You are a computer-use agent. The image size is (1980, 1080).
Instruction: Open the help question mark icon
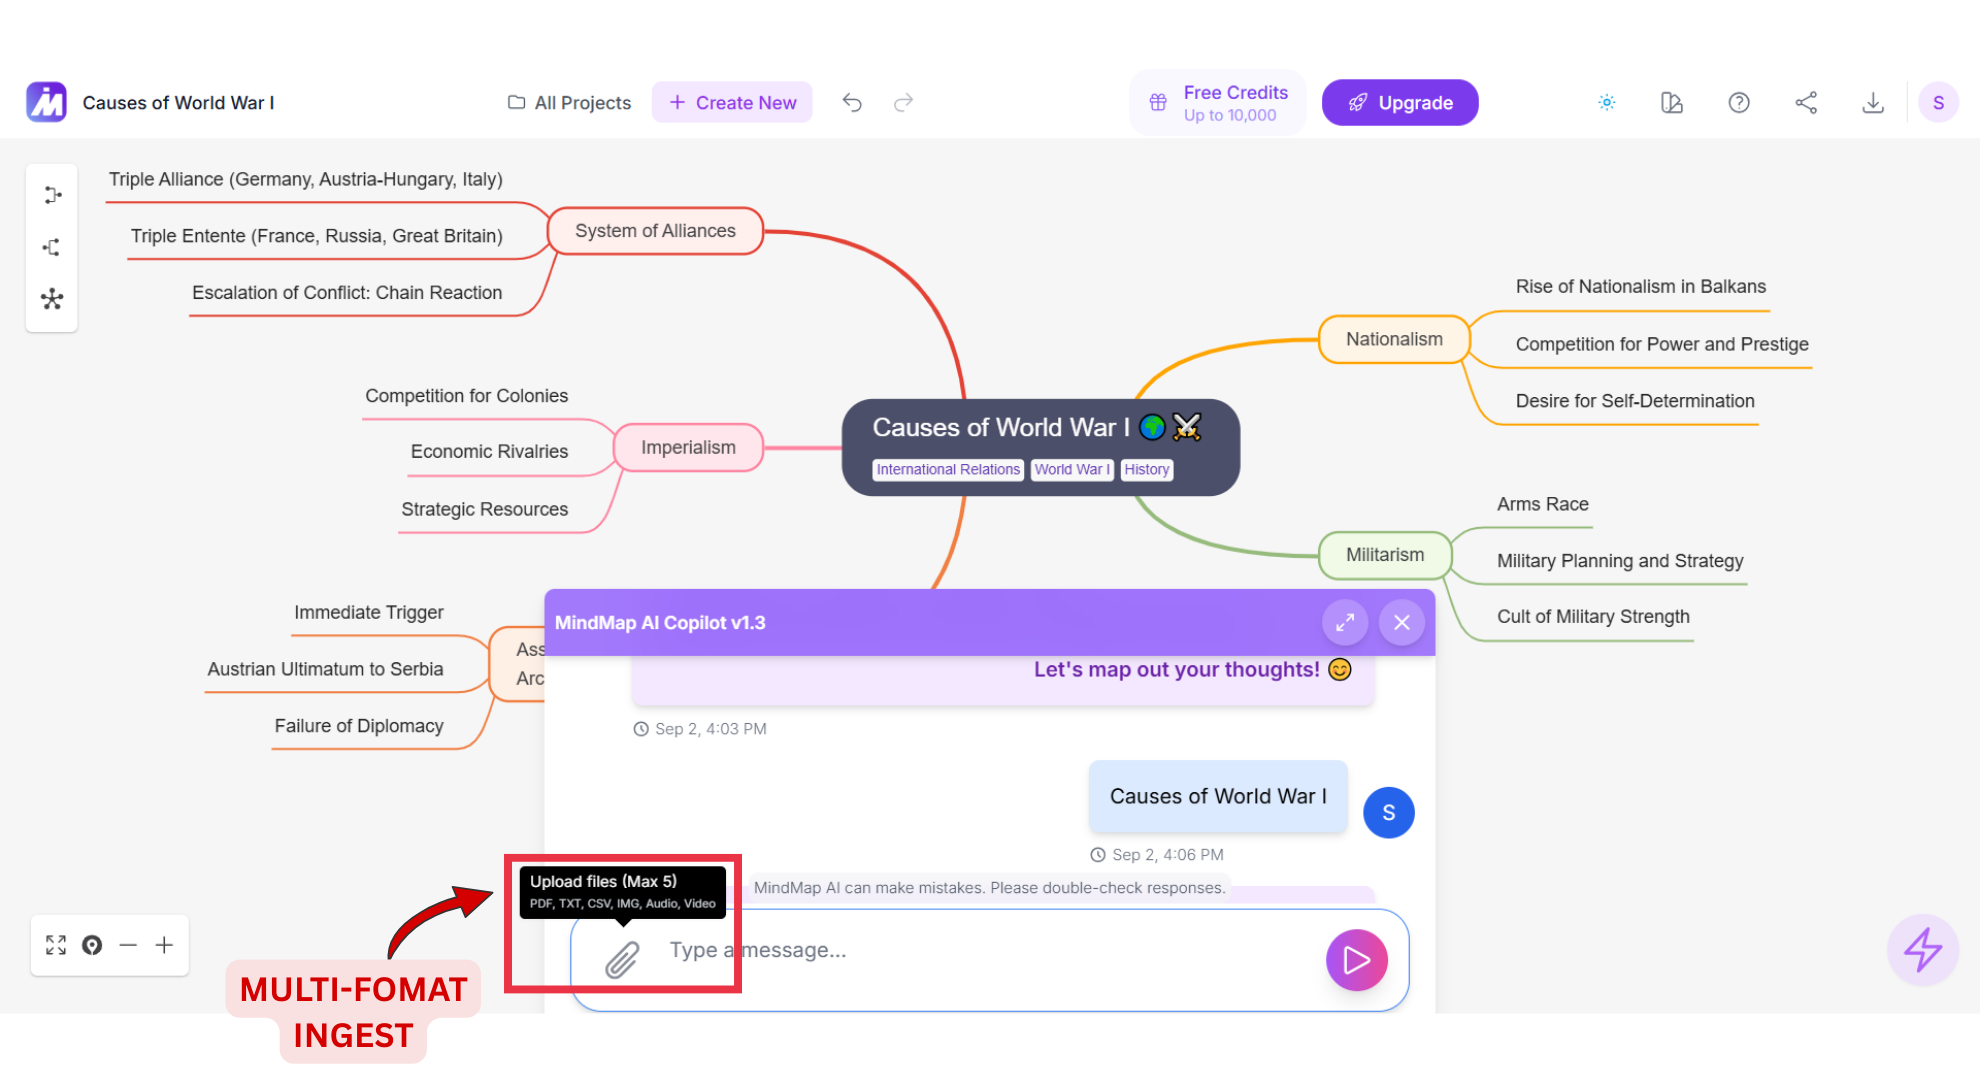pyautogui.click(x=1739, y=103)
